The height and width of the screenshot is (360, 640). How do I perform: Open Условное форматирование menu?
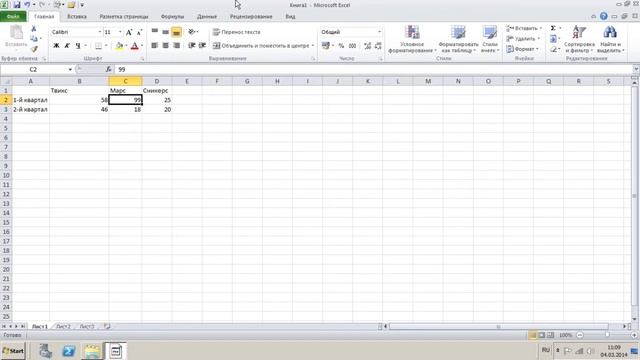[x=412, y=39]
